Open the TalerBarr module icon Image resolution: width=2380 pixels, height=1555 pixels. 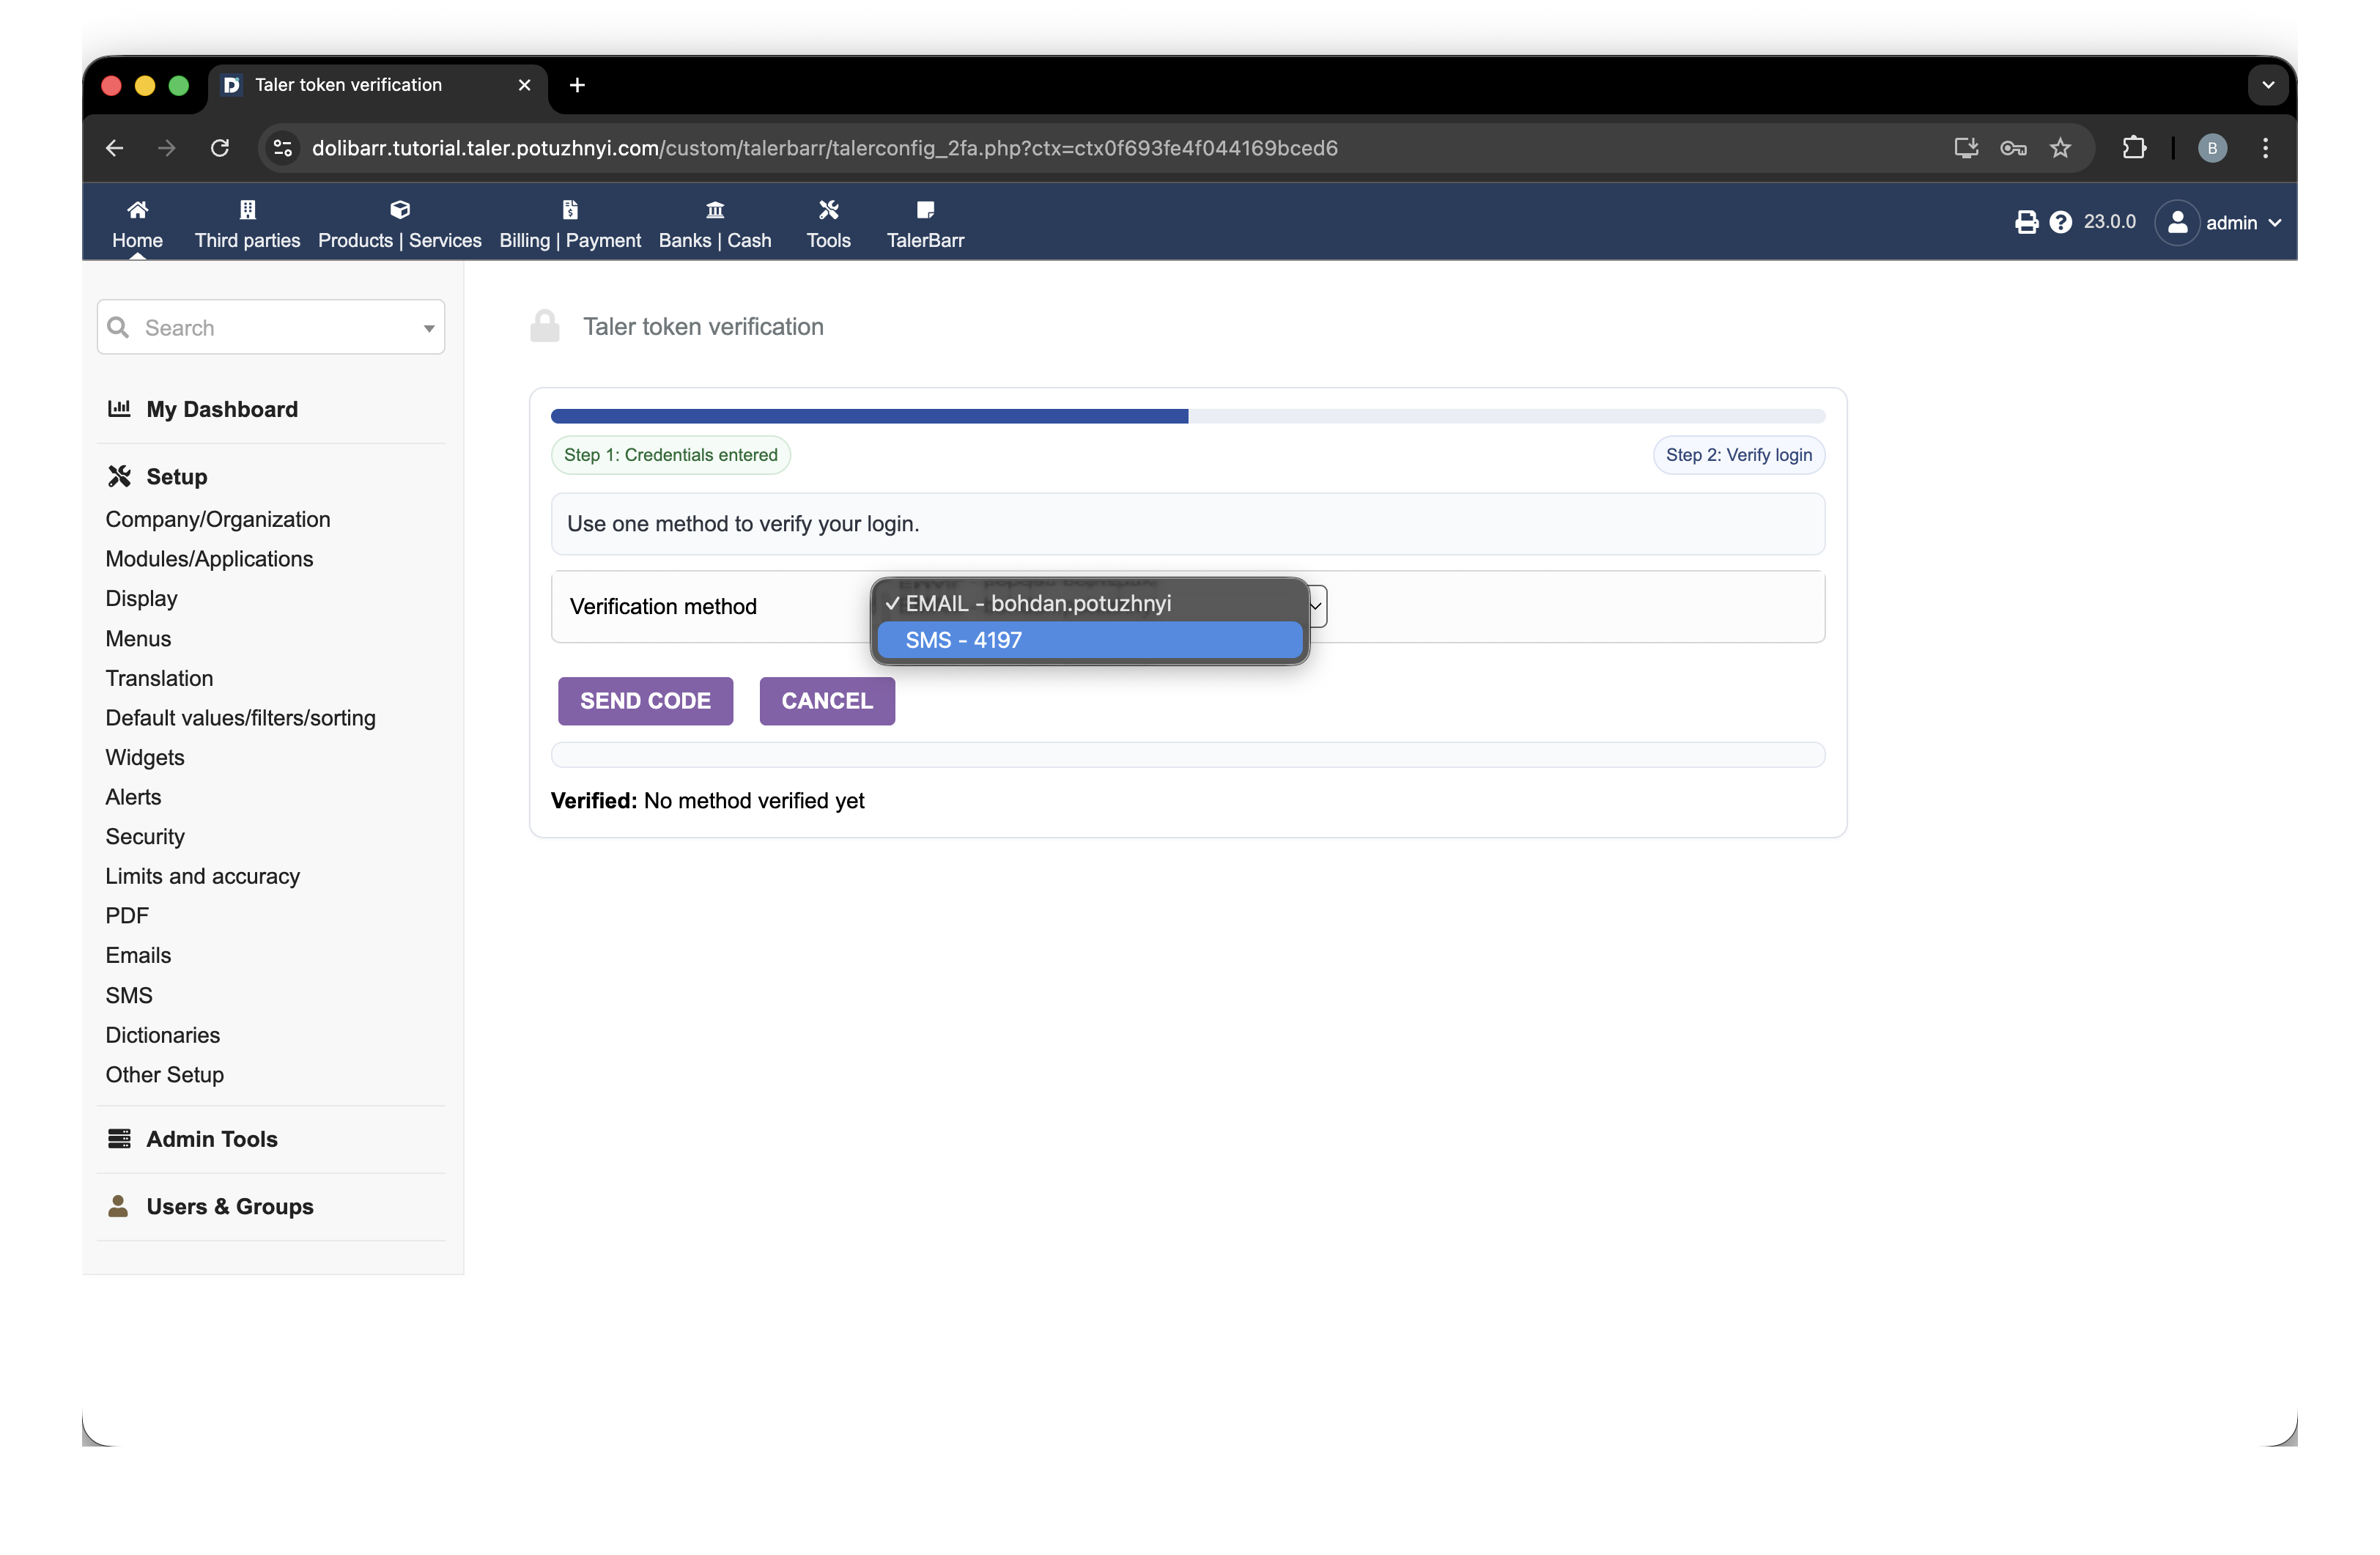(925, 210)
